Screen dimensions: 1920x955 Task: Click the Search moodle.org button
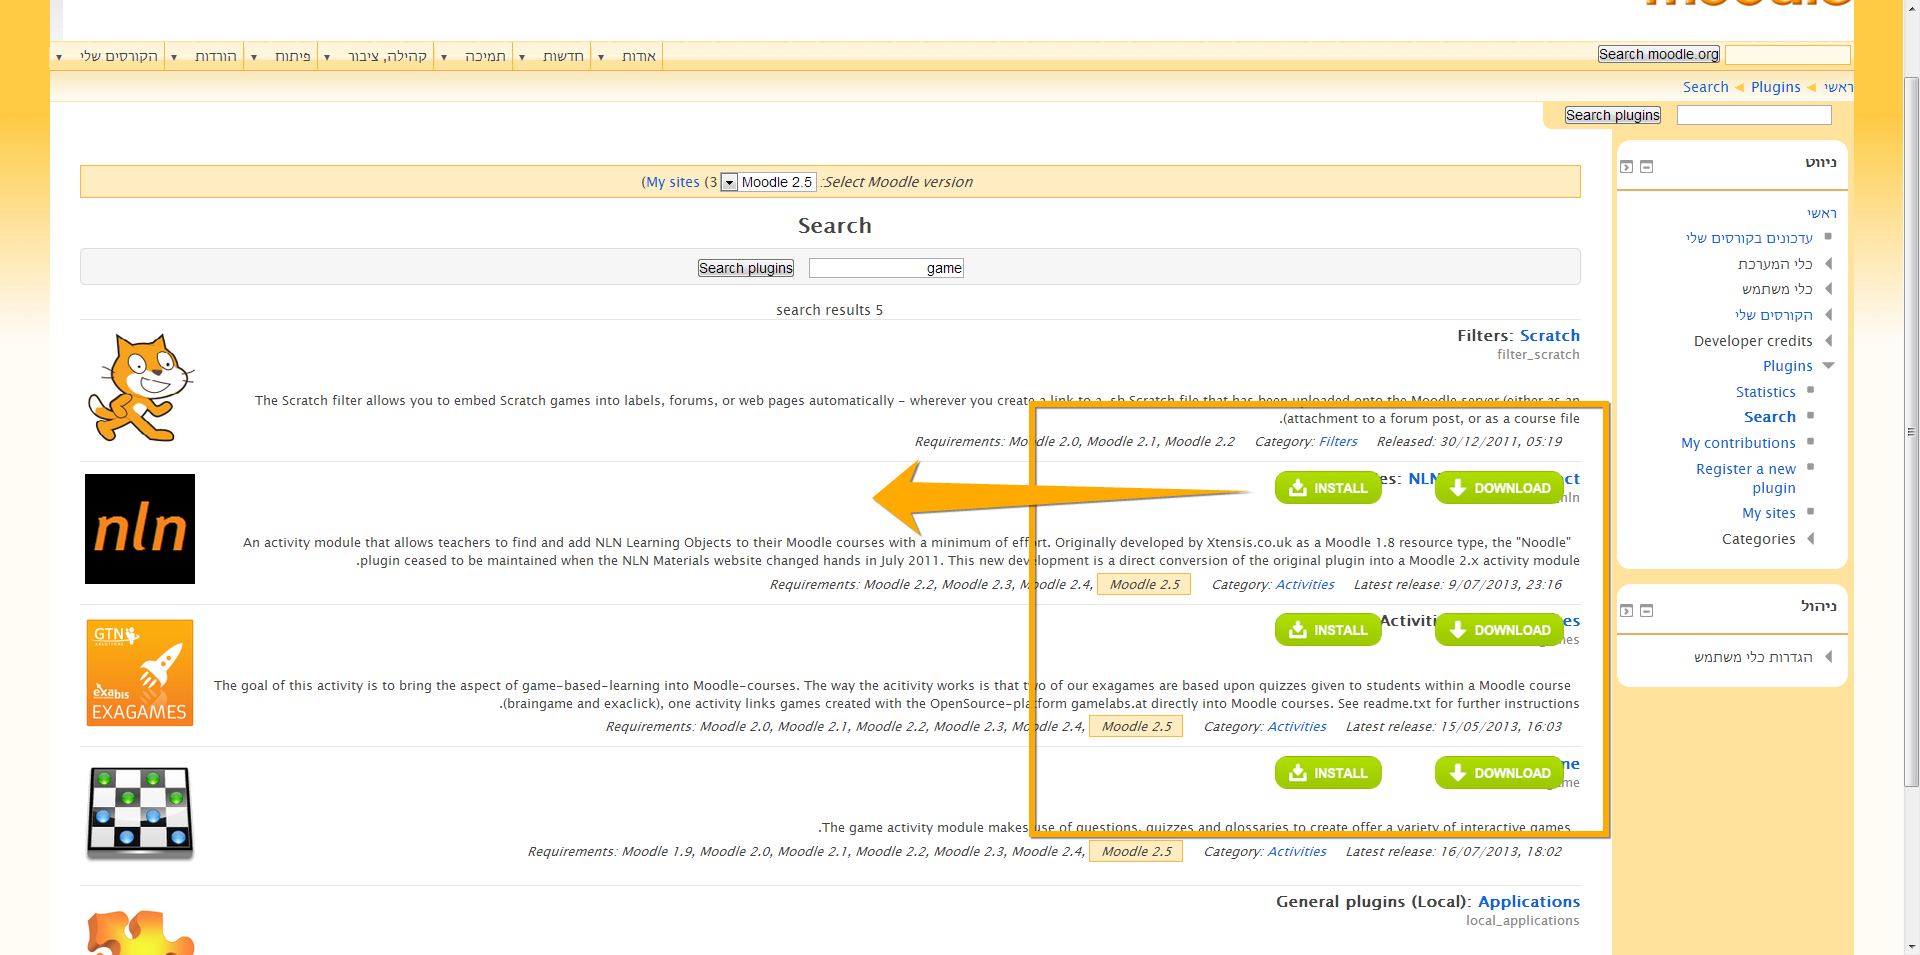[1658, 54]
